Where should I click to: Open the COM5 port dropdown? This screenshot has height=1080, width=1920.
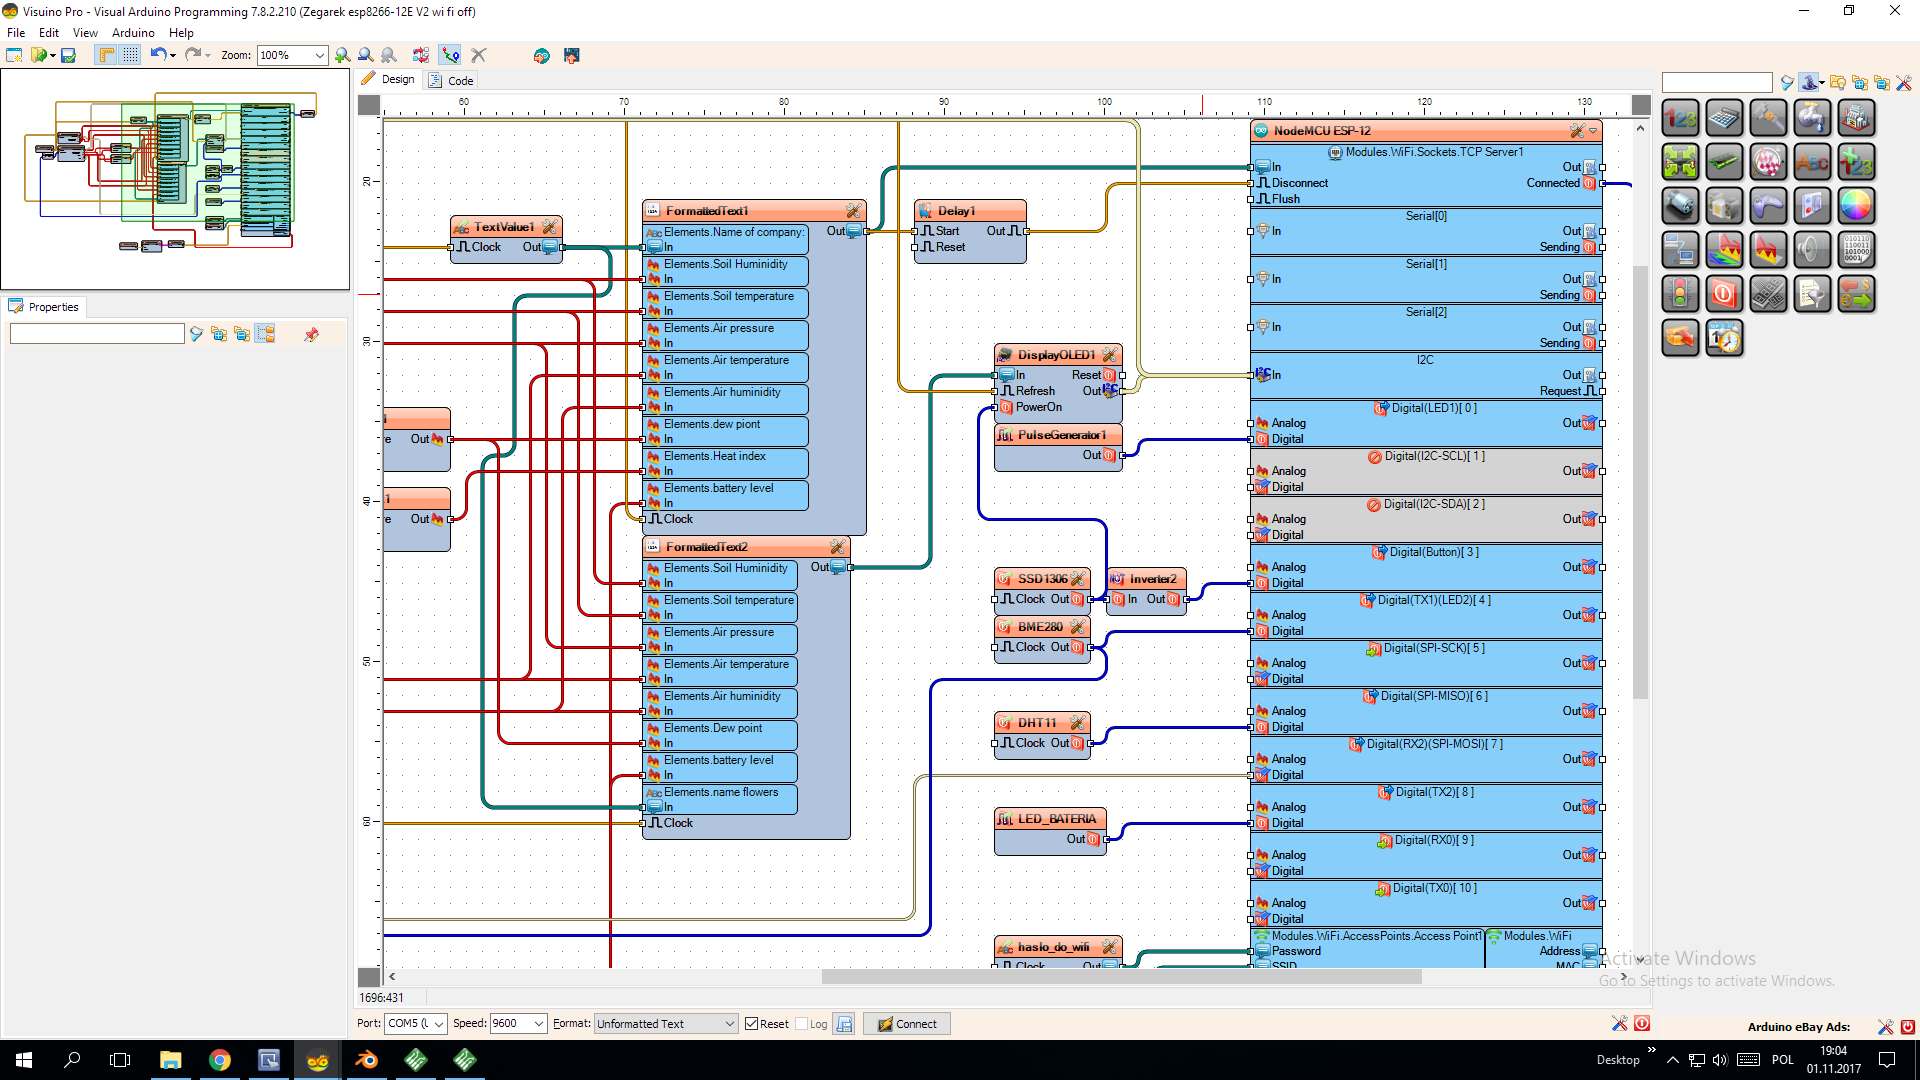coord(416,1023)
